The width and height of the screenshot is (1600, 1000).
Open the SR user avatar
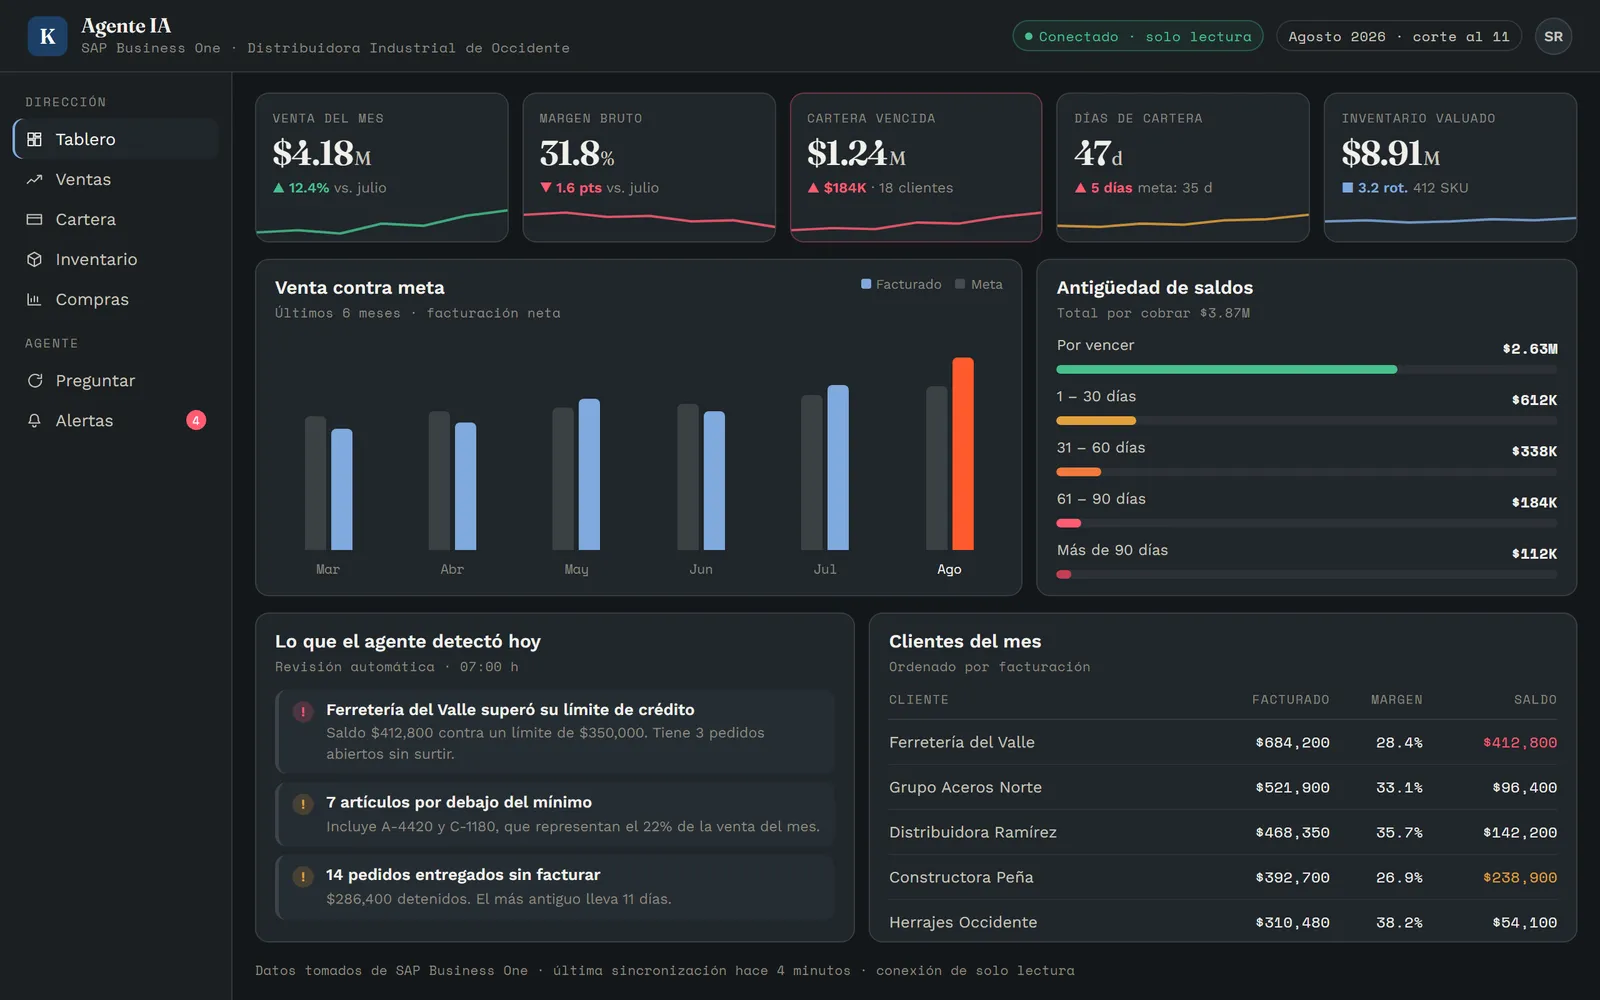(x=1553, y=36)
